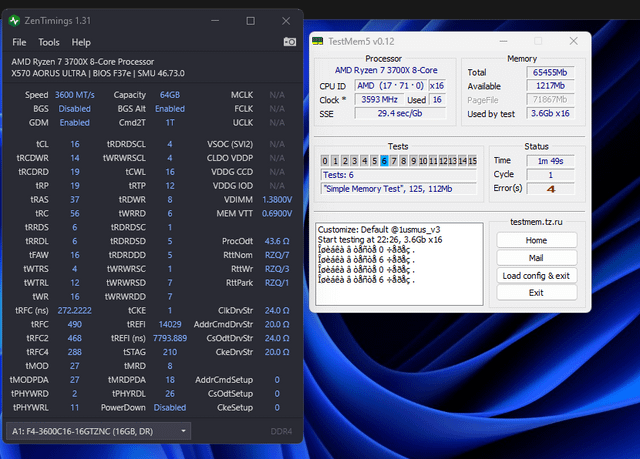The image size is (640, 459).
Task: Click the Speed value 3600 MT/s
Action: coord(75,95)
